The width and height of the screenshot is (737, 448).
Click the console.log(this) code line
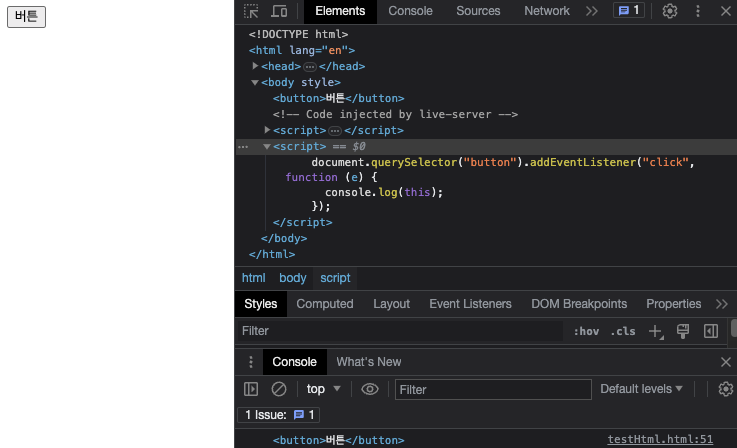tap(384, 192)
